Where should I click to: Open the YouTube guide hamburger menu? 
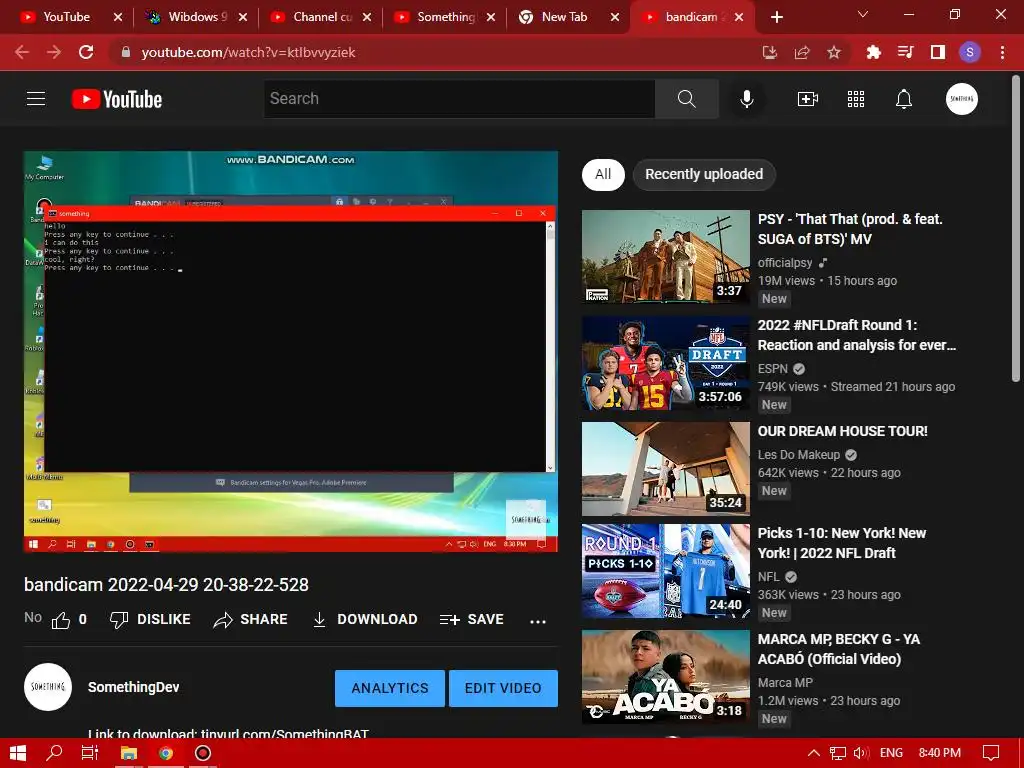[36, 99]
